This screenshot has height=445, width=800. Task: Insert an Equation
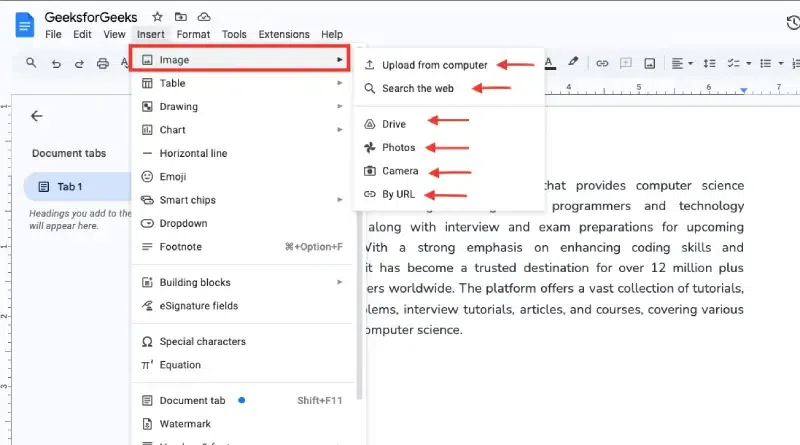[242, 365]
